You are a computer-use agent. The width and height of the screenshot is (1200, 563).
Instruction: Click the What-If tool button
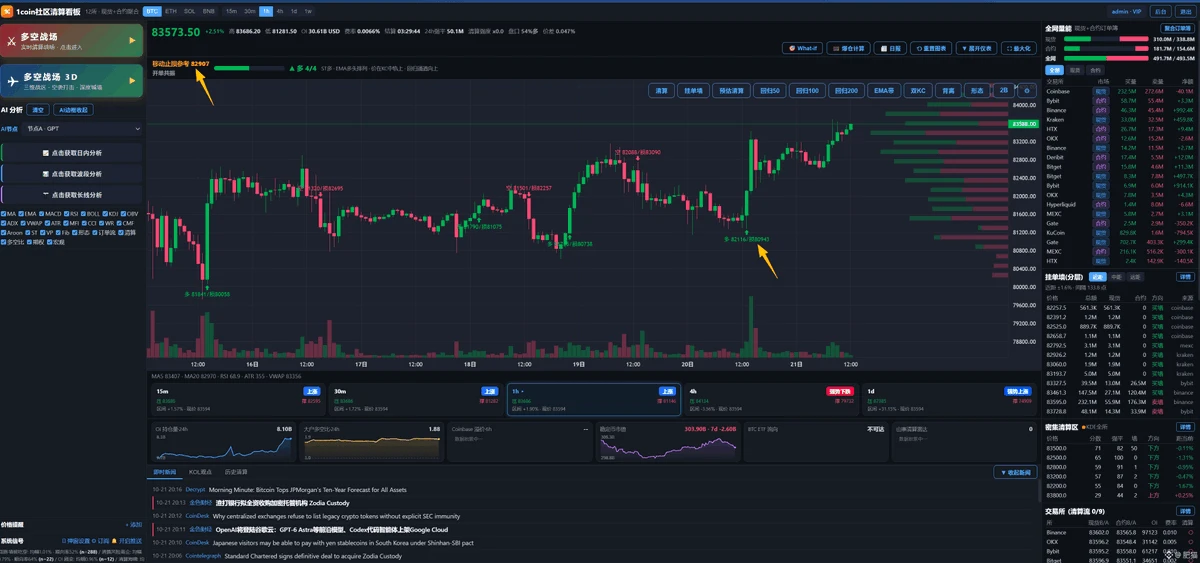pyautogui.click(x=802, y=48)
